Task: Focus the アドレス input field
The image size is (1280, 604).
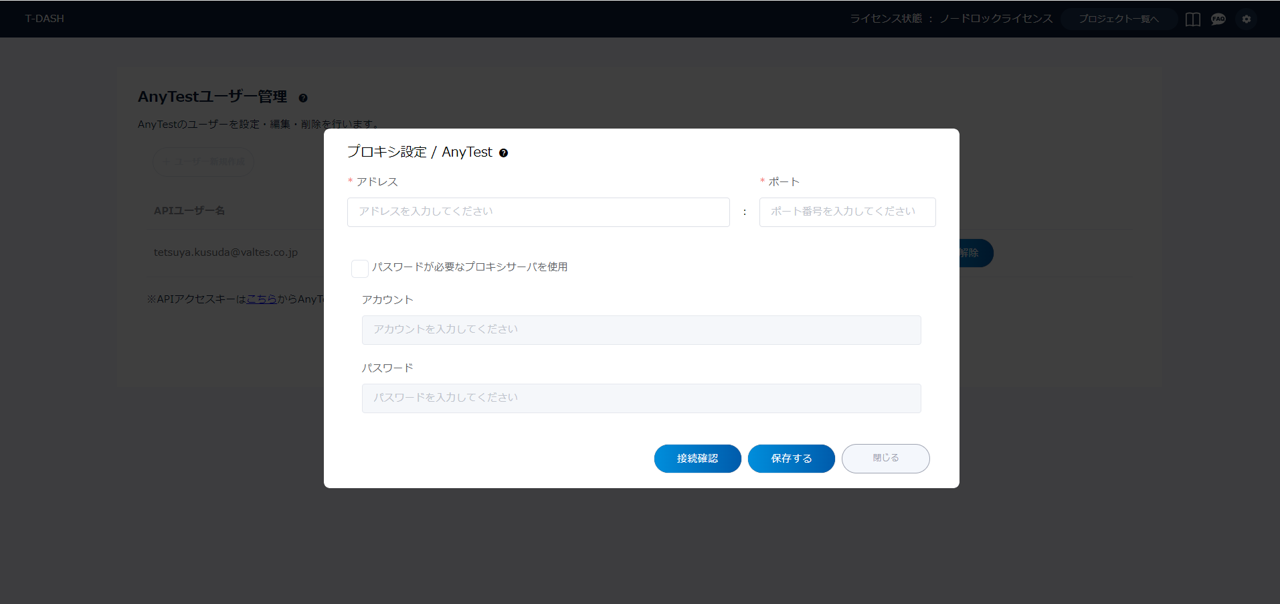Action: [538, 212]
